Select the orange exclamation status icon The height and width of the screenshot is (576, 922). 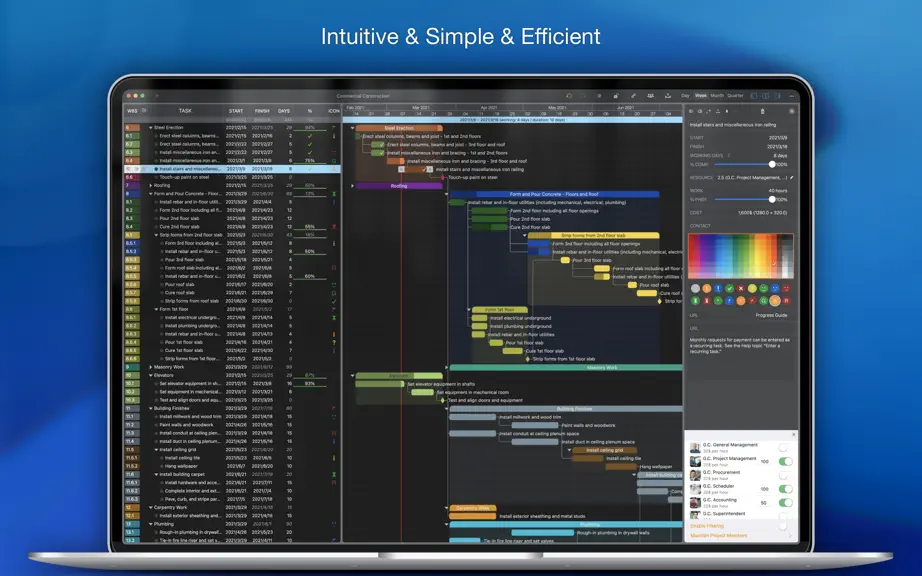[x=707, y=289]
